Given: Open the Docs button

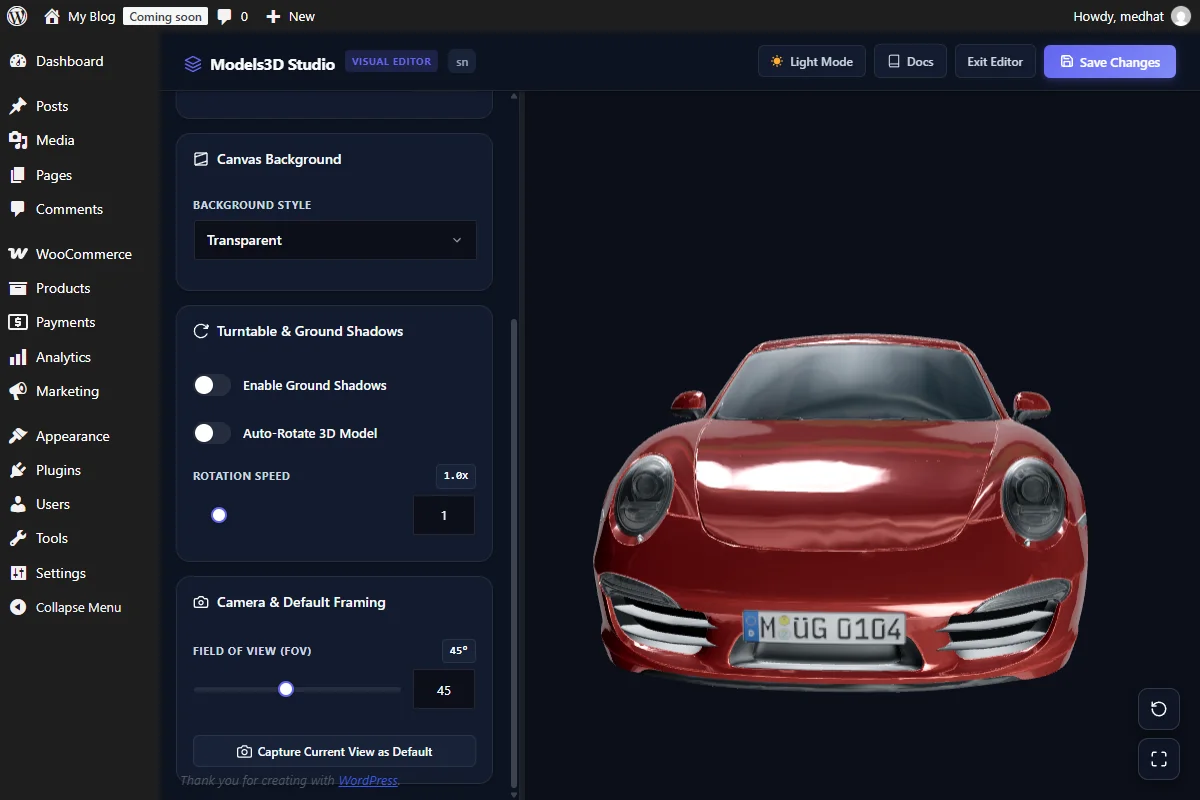Looking at the screenshot, I should pyautogui.click(x=910, y=62).
